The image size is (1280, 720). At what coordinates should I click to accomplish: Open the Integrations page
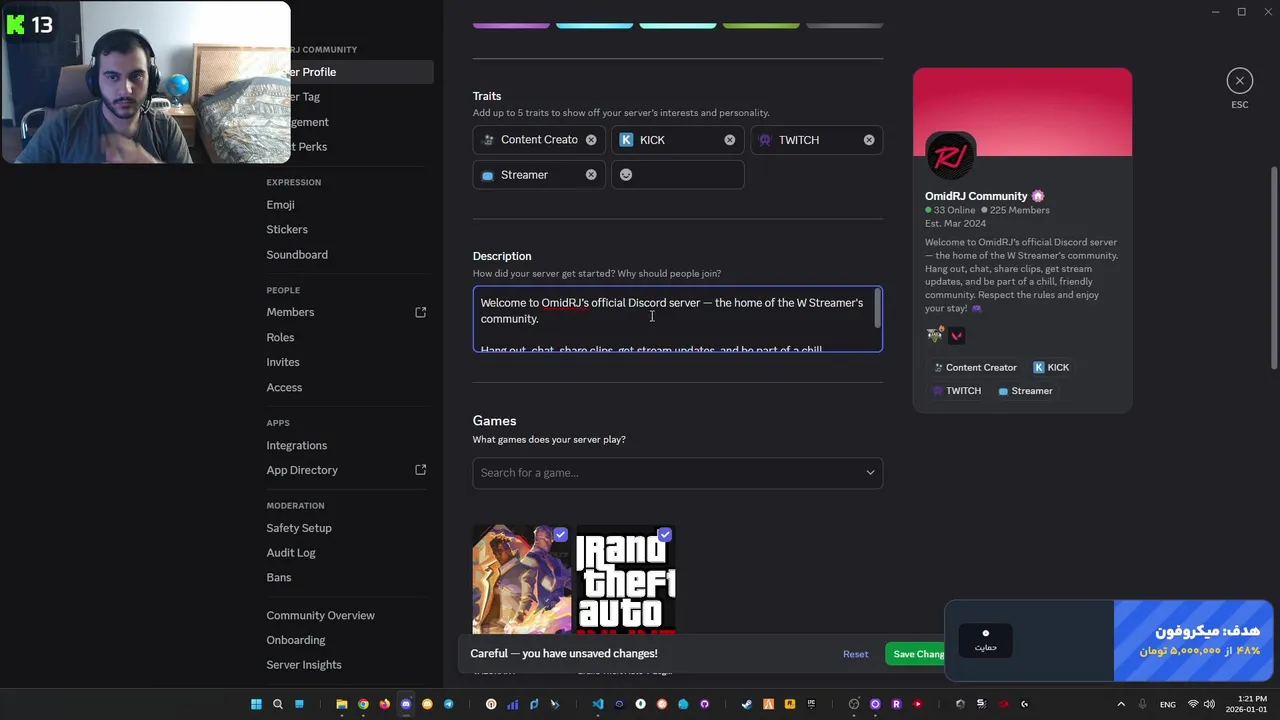point(296,445)
